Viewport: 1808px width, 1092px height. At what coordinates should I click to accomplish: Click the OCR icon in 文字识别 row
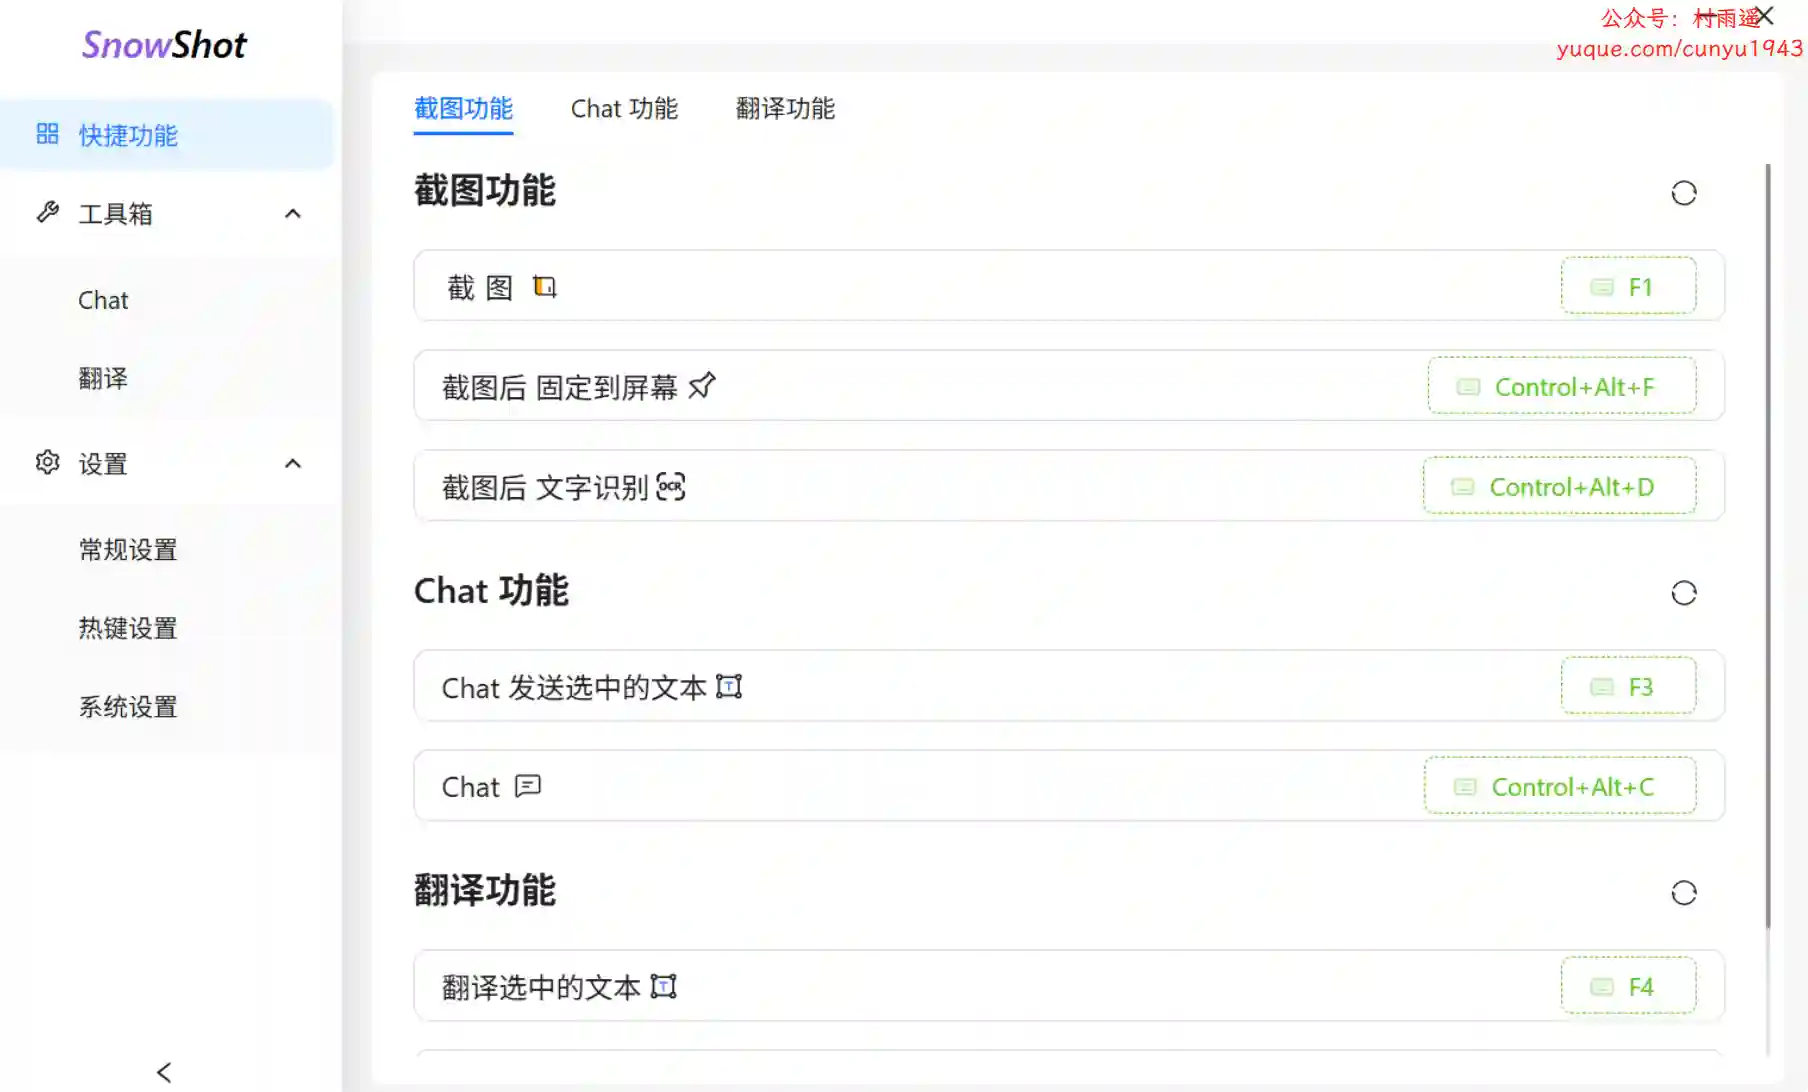pyautogui.click(x=671, y=487)
